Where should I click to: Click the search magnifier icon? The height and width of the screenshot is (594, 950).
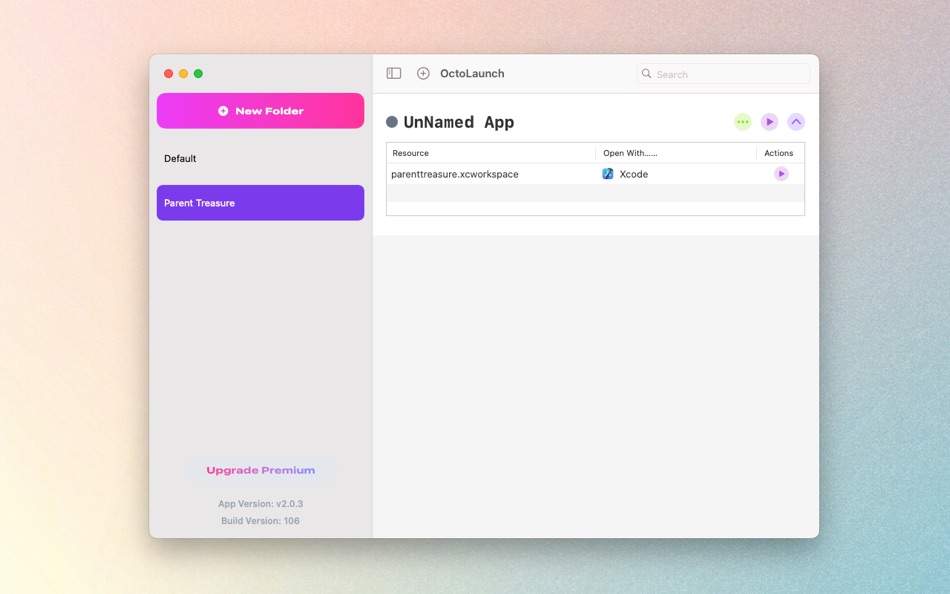coord(646,74)
